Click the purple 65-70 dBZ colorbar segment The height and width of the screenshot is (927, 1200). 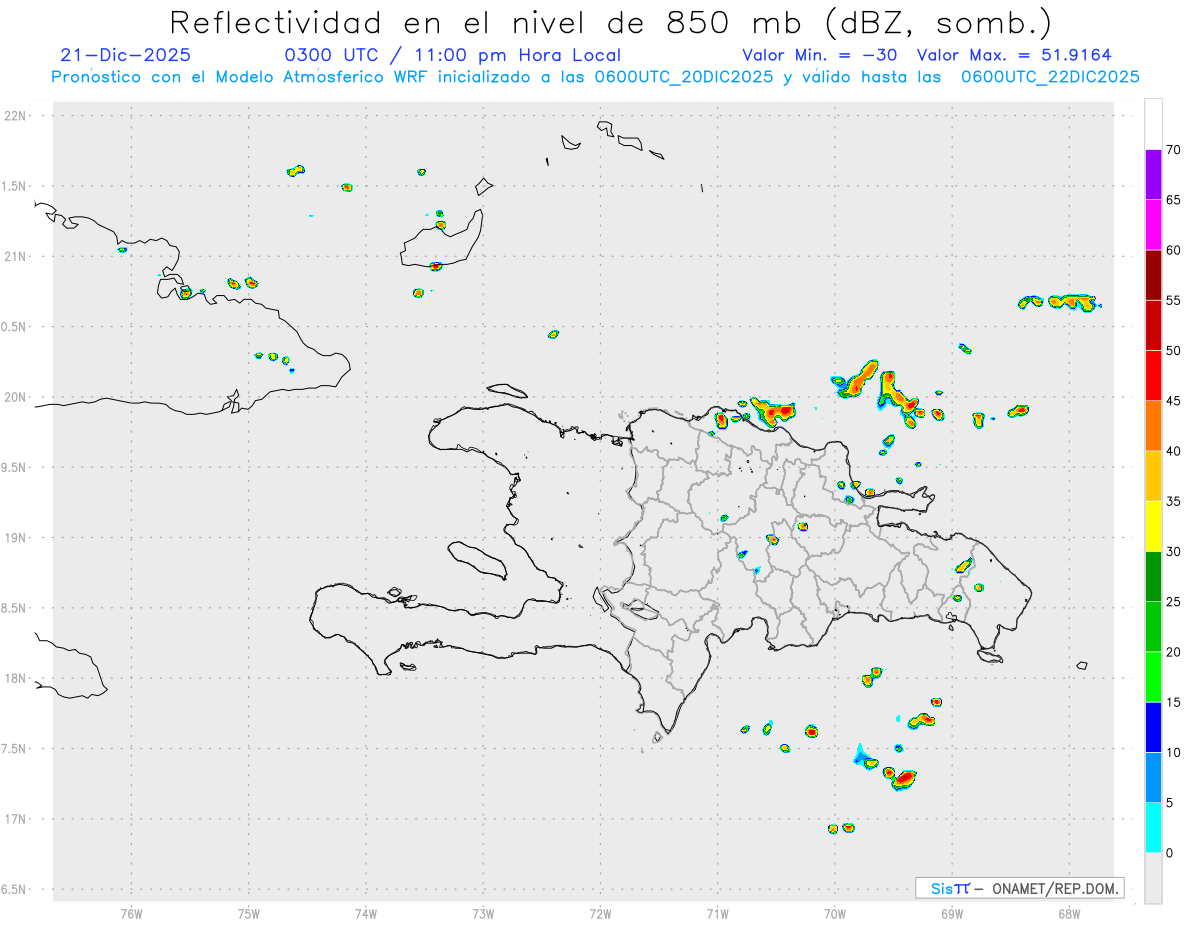pyautogui.click(x=1153, y=174)
